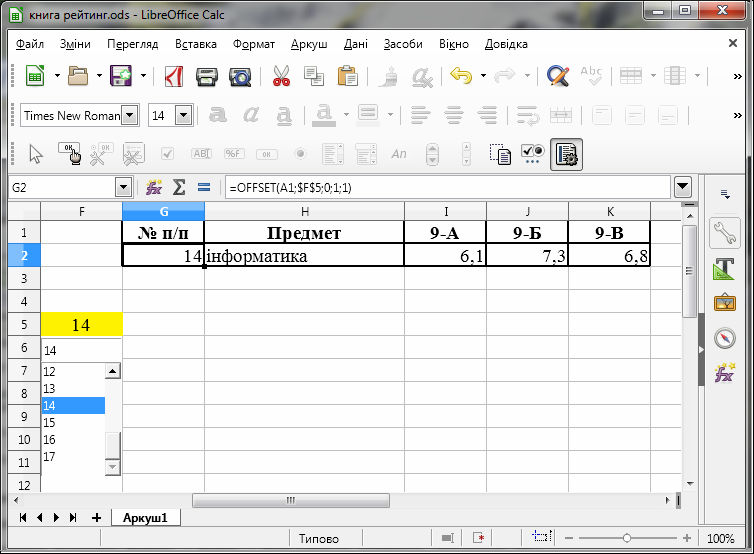Open sidebar Functions icon

724,372
